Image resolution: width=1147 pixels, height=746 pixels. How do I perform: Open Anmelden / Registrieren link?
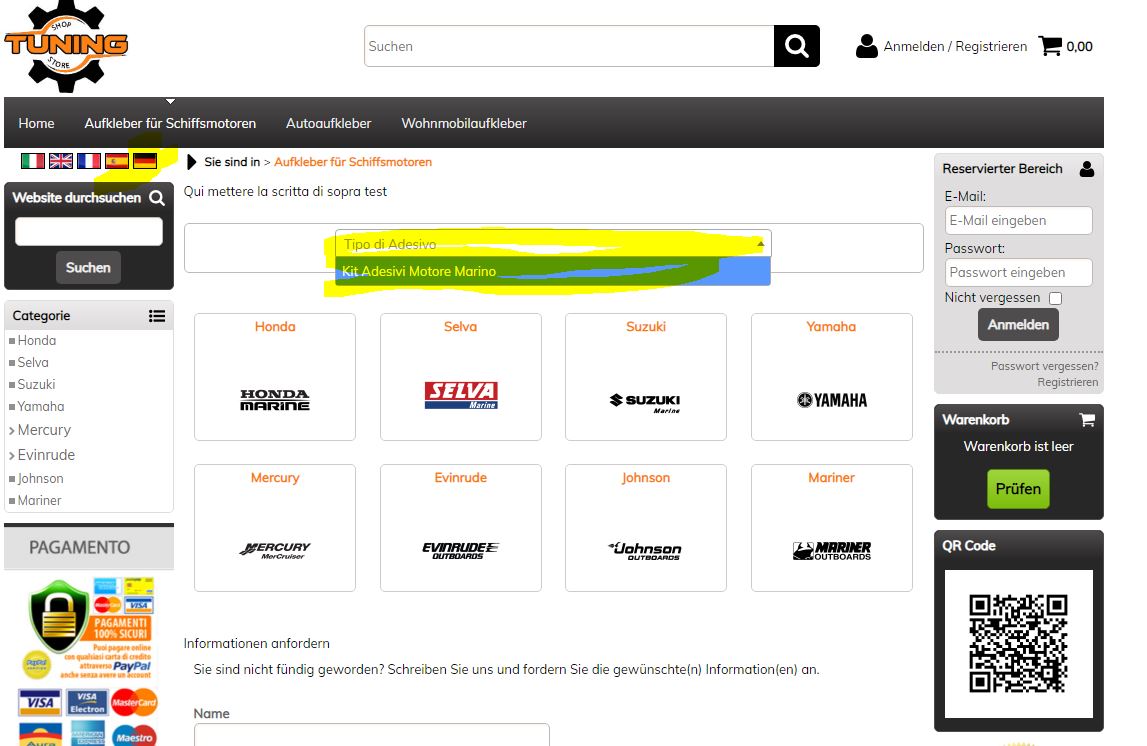coord(955,46)
